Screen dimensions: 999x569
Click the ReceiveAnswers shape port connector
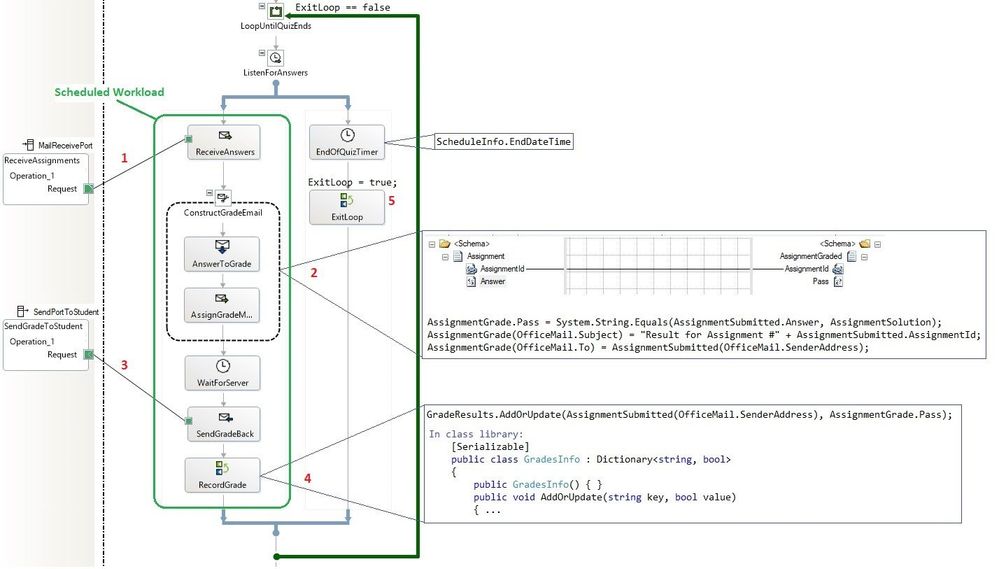[x=189, y=139]
